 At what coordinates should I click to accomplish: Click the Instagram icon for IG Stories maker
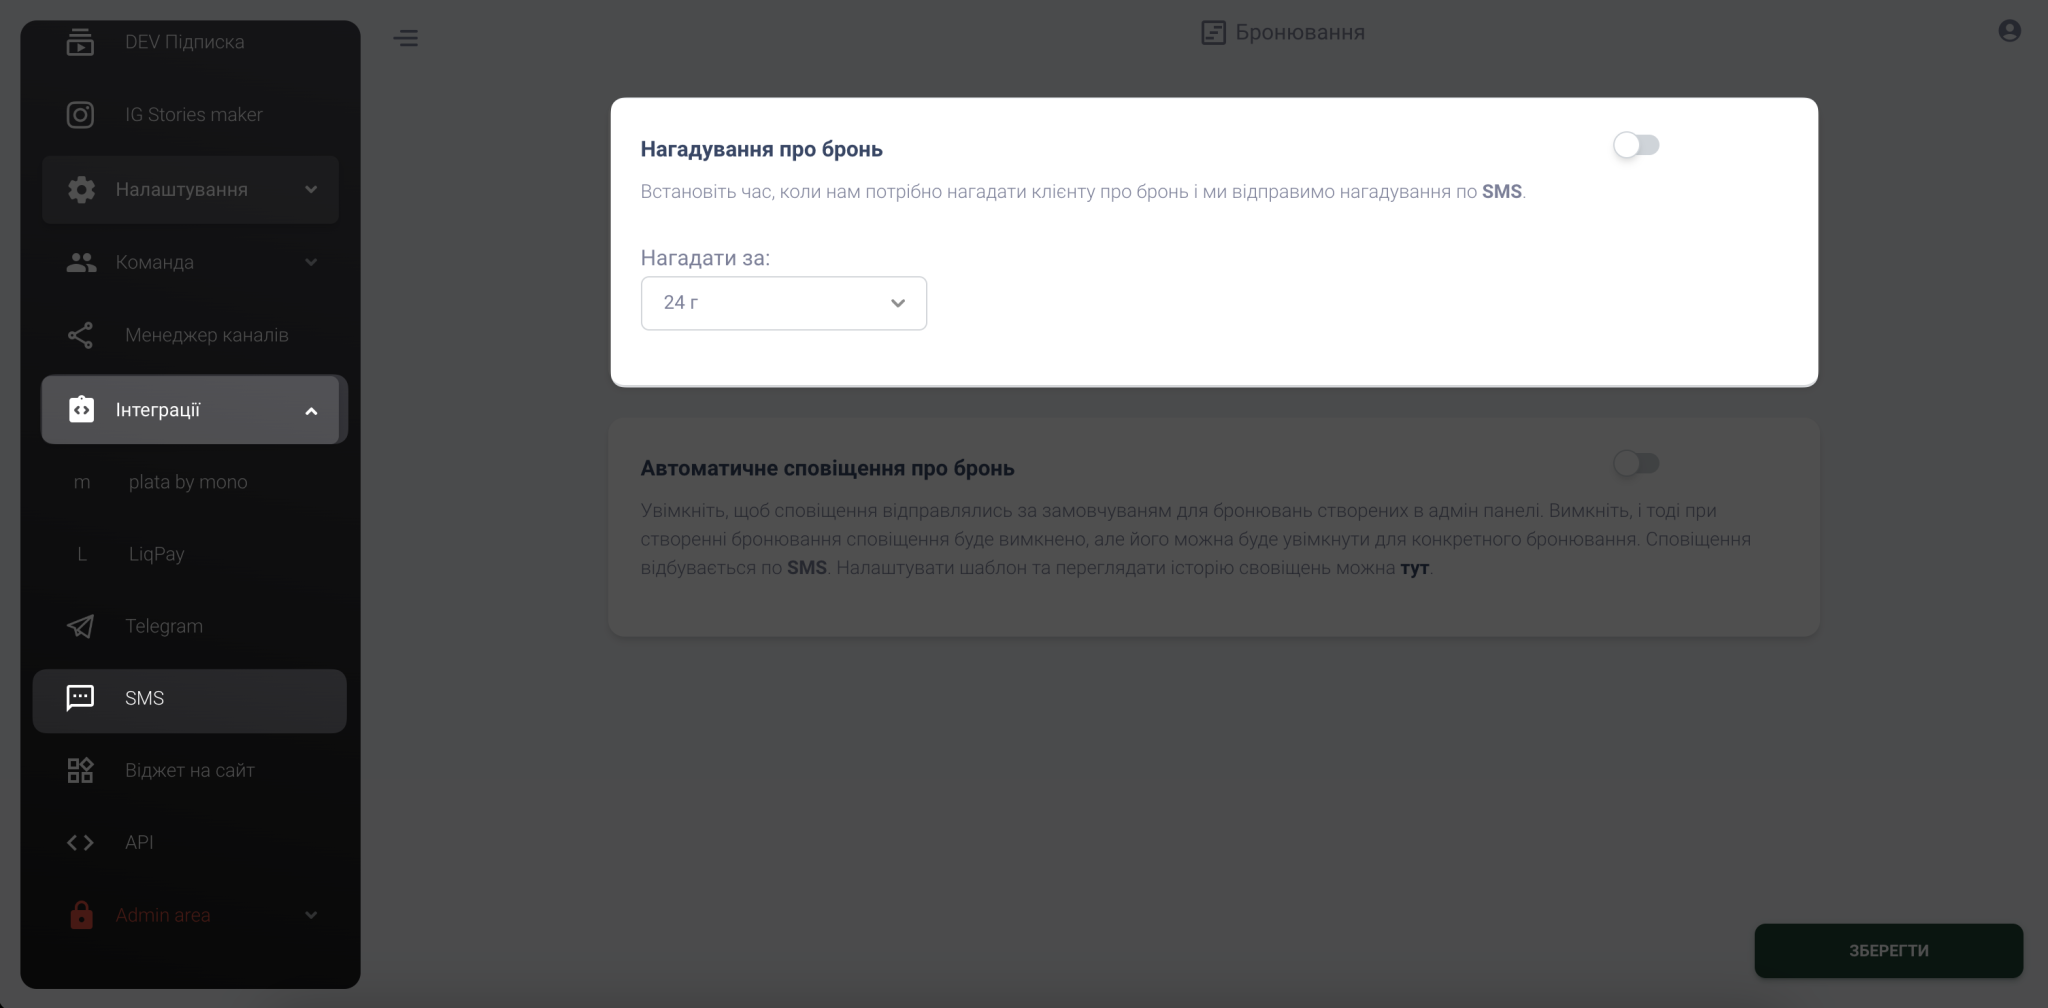coord(80,115)
